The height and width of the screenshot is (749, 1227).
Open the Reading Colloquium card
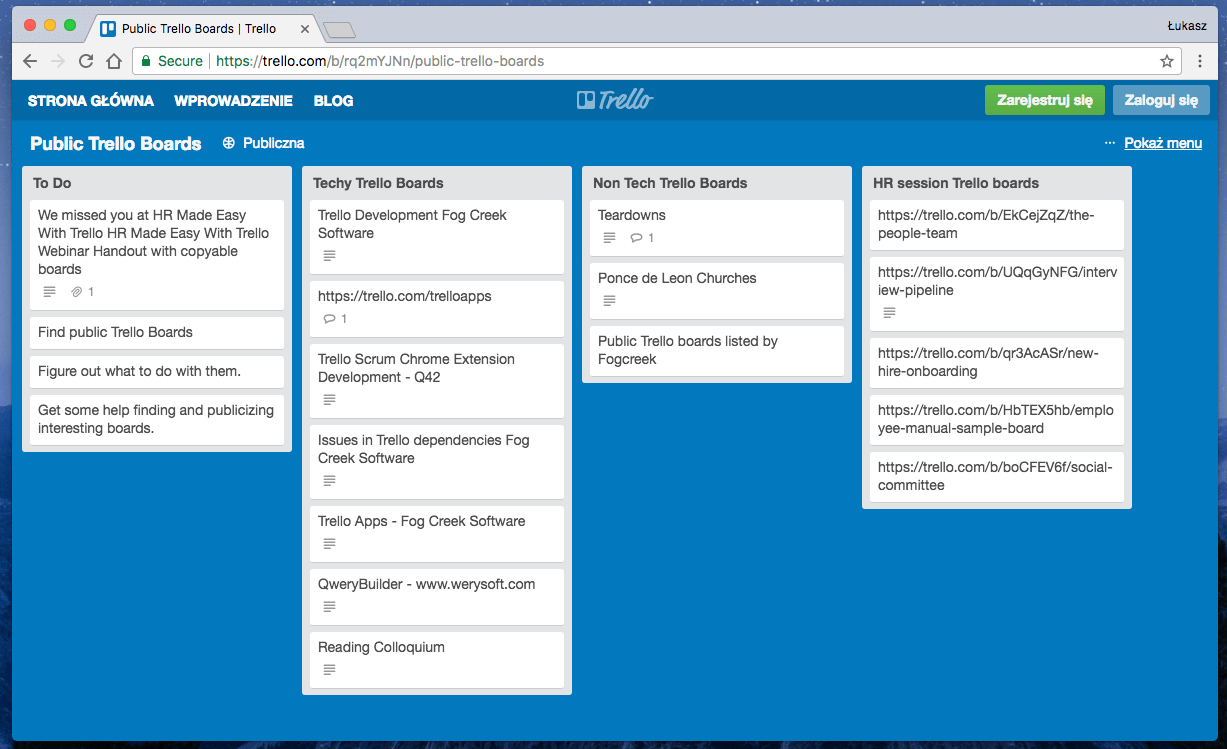tap(437, 660)
